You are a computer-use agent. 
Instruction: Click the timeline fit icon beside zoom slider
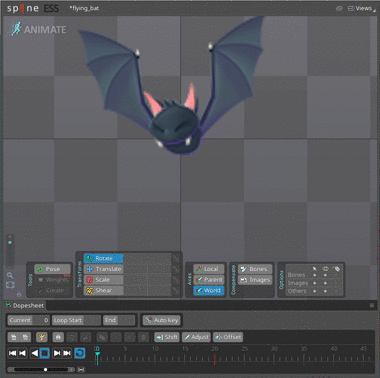(x=81, y=369)
